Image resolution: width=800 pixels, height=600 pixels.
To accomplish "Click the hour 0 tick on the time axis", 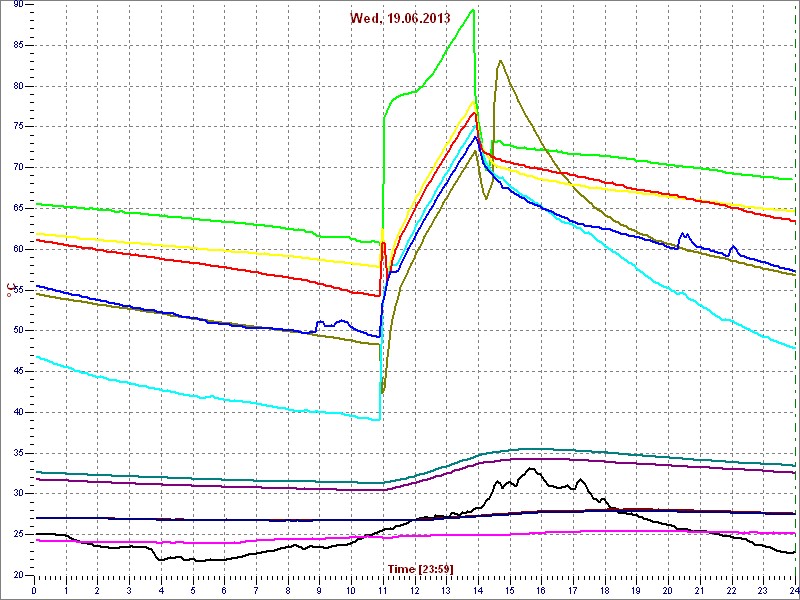I will click(34, 589).
